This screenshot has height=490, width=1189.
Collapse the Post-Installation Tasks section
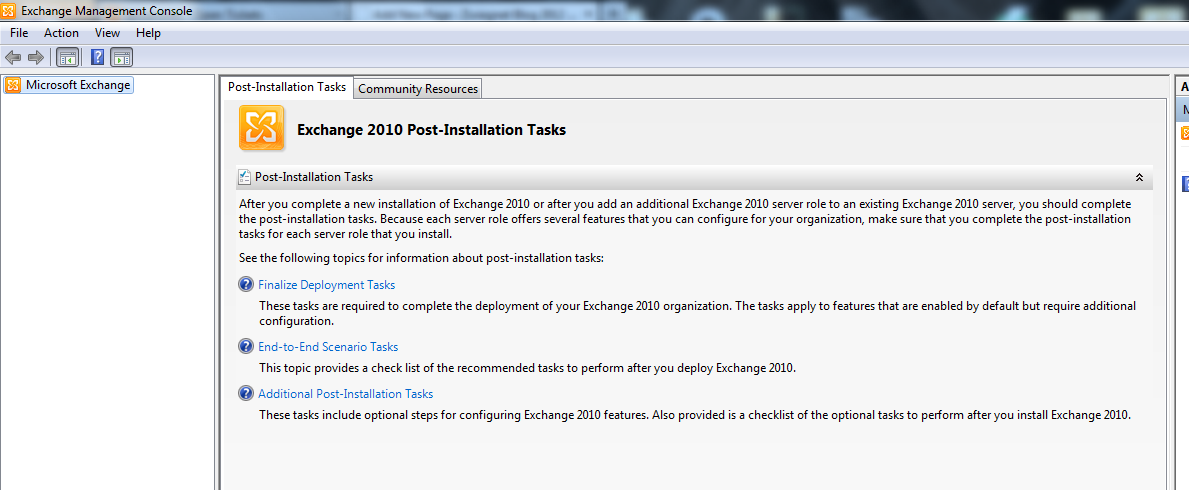1138,177
